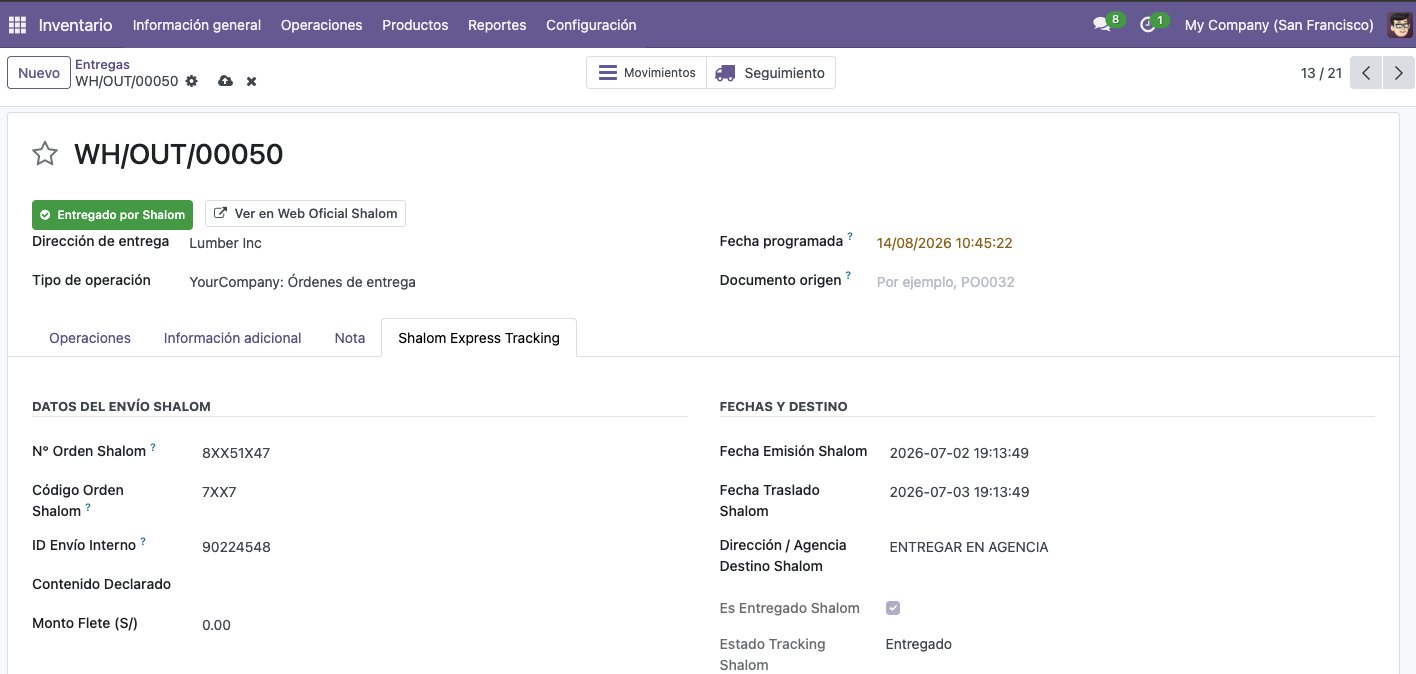Open the gear actions menu for WH/OUT/00050
This screenshot has width=1416, height=674.
pyautogui.click(x=192, y=81)
